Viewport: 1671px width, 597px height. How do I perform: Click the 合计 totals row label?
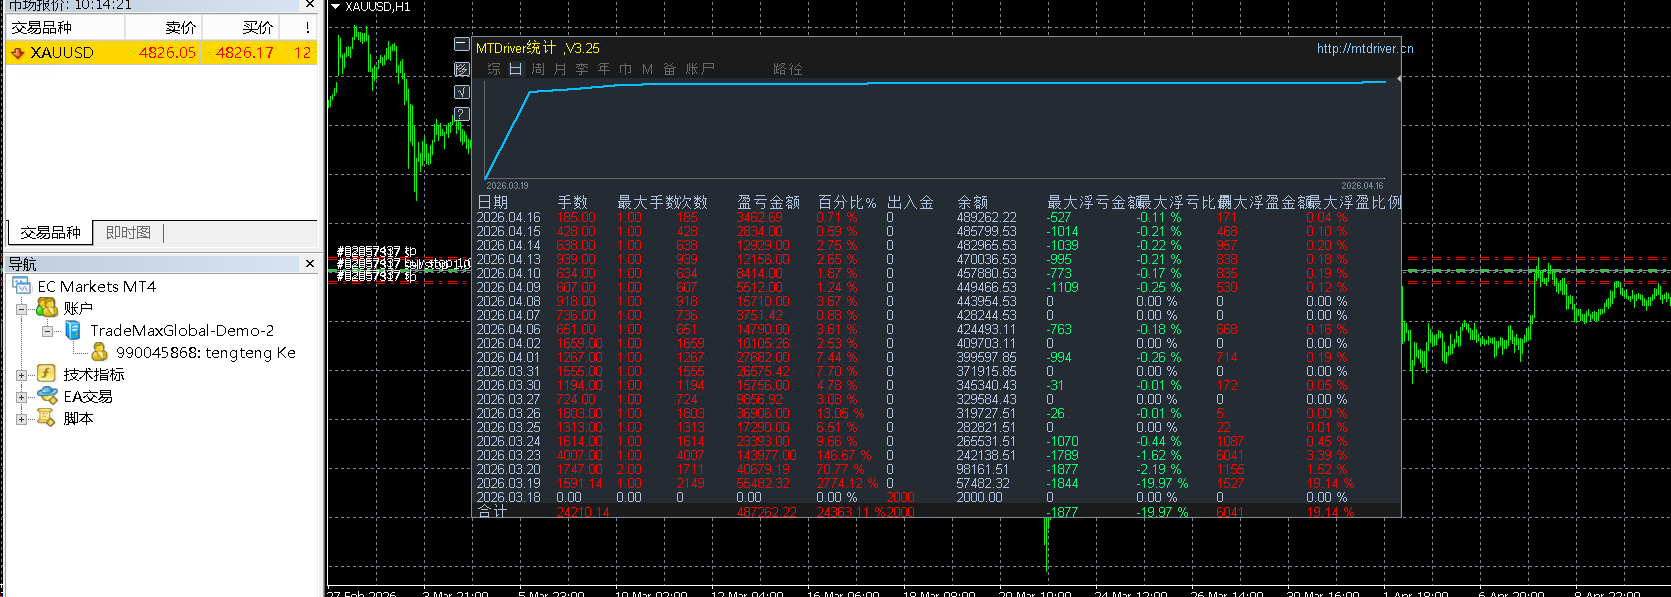[x=493, y=512]
